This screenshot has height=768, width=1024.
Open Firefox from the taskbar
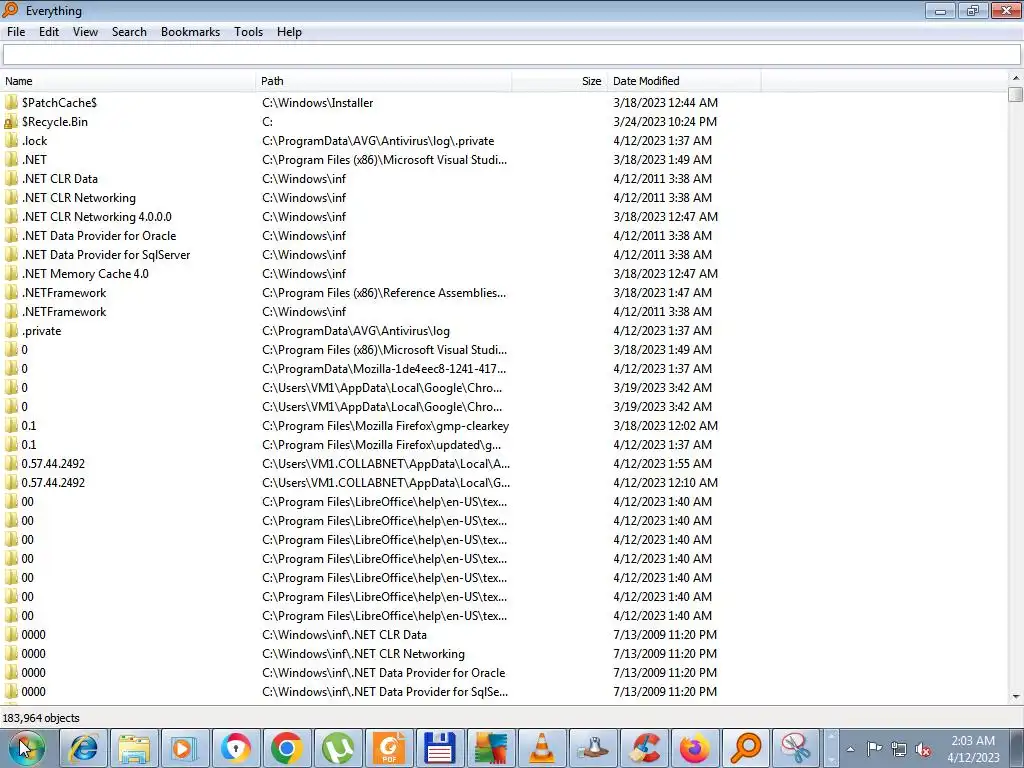694,748
